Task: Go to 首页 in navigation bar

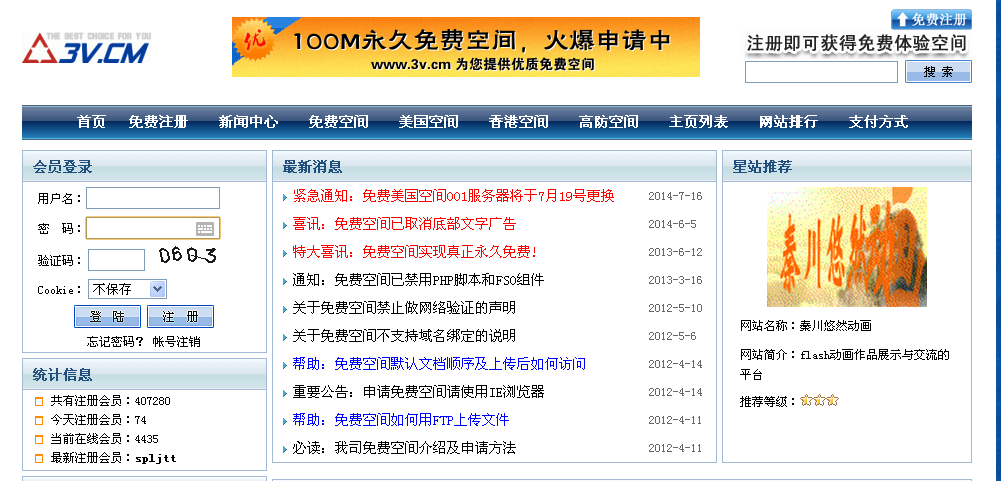Action: [91, 122]
